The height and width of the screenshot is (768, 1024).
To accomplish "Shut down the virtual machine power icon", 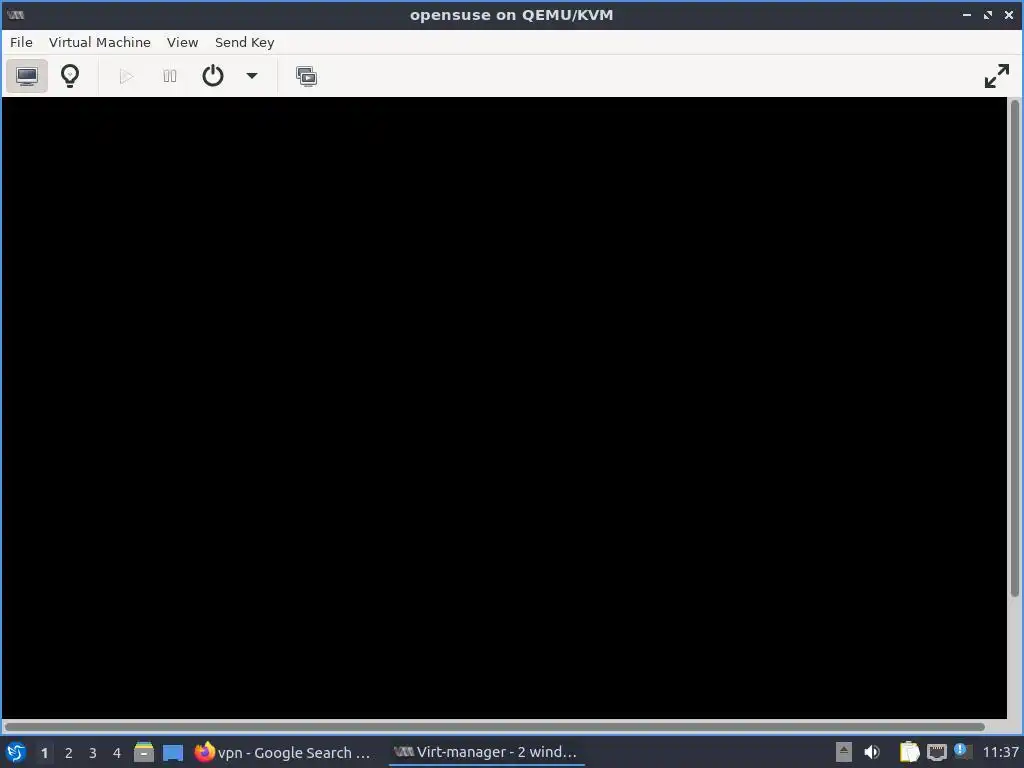I will 213,76.
